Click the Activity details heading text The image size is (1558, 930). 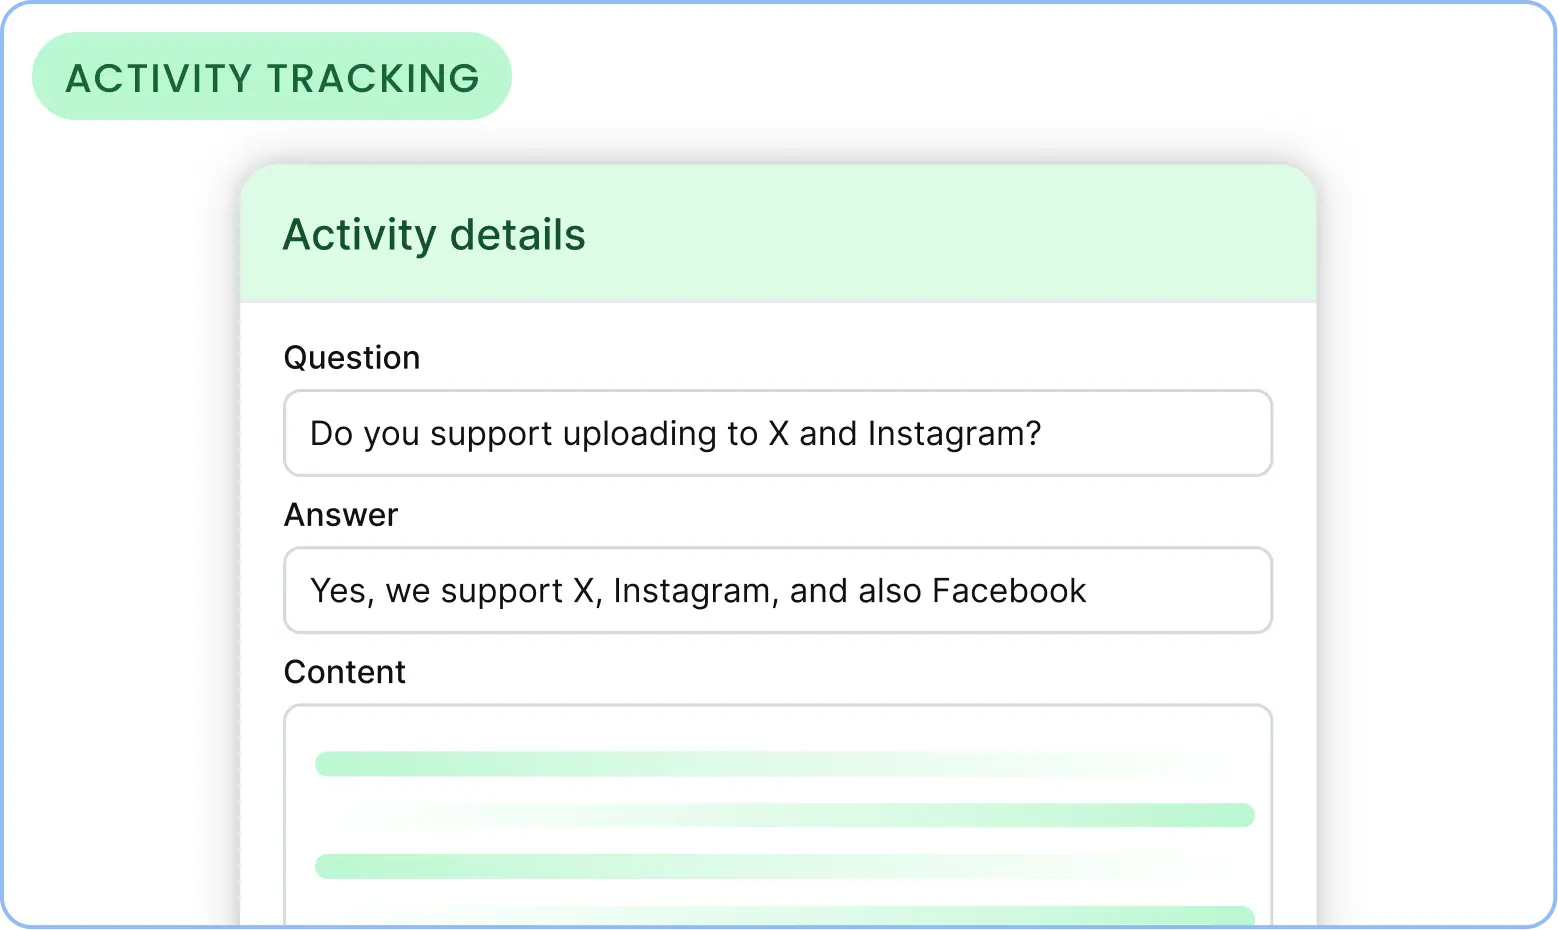coord(434,235)
